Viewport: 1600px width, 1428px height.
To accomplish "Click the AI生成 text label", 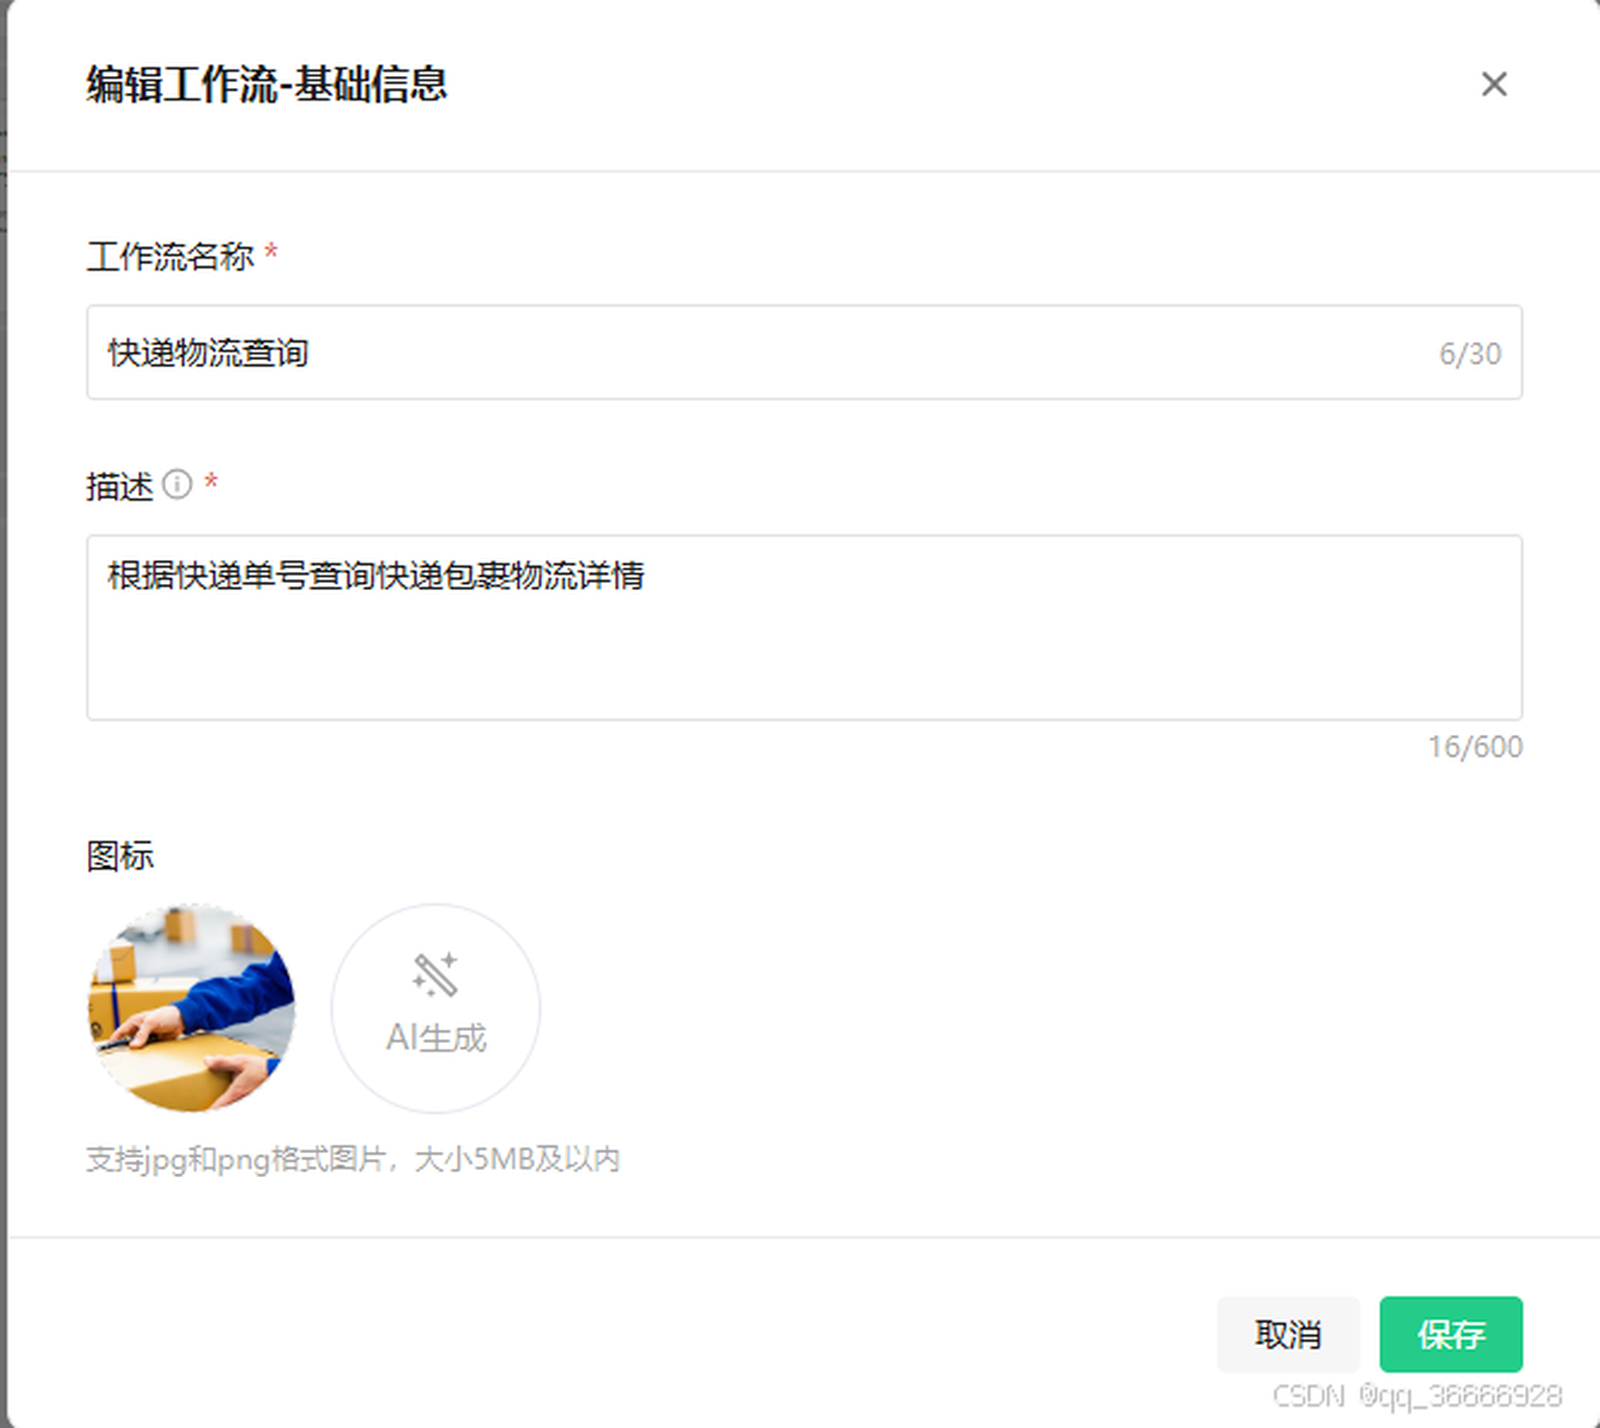I will [x=436, y=1038].
